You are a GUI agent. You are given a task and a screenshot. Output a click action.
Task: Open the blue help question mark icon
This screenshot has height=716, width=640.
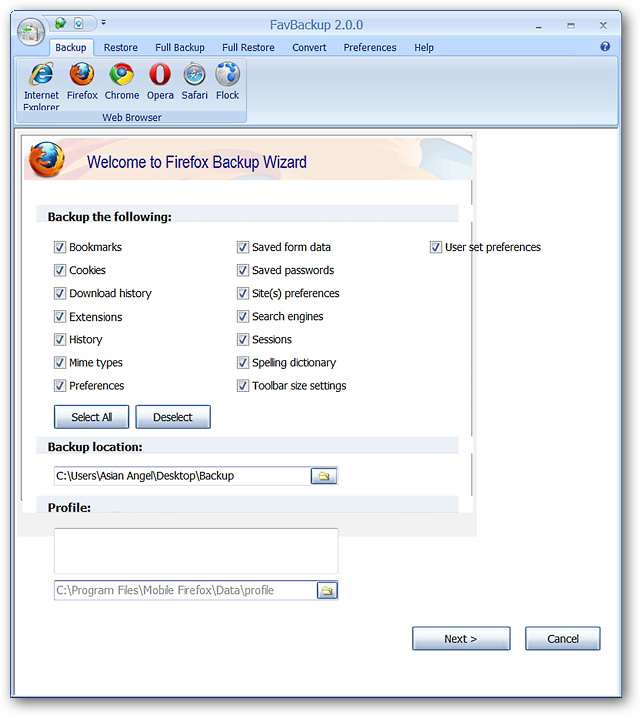point(605,46)
